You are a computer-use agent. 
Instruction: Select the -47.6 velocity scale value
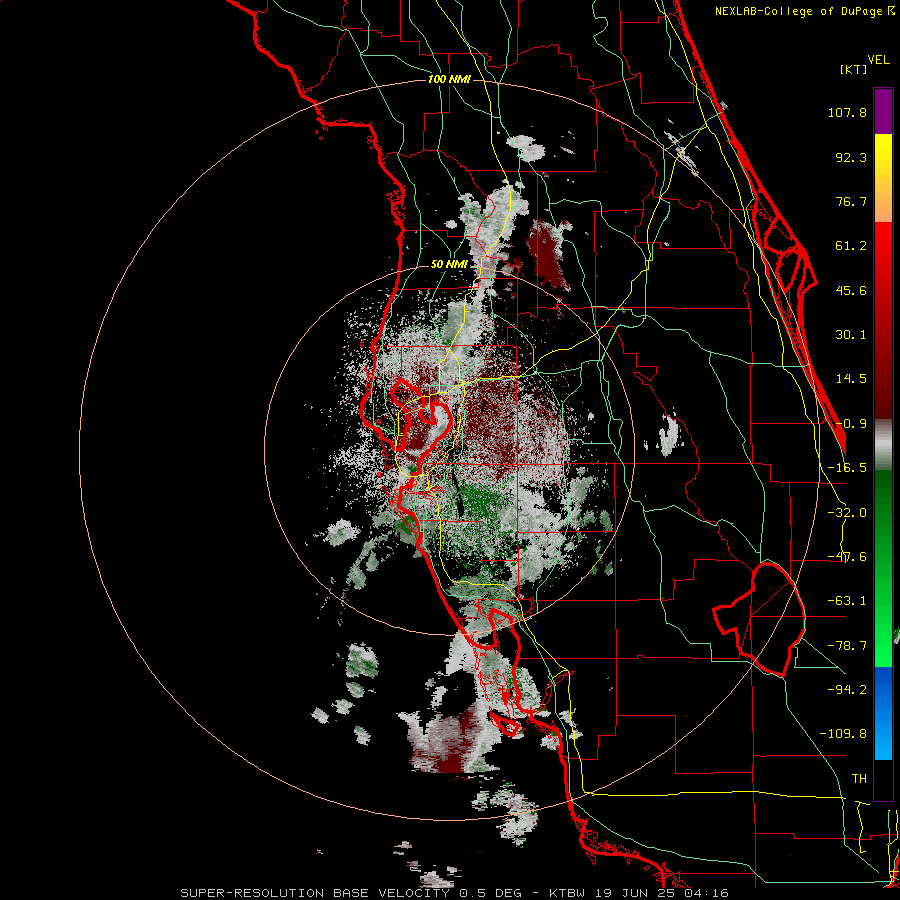[847, 557]
